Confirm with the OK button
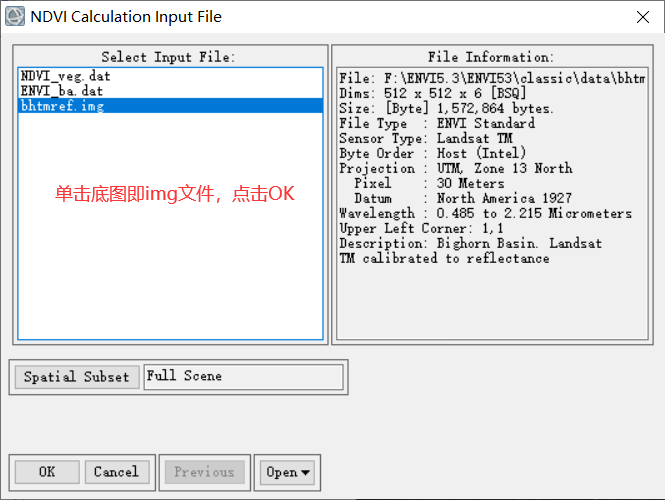 click(x=47, y=472)
